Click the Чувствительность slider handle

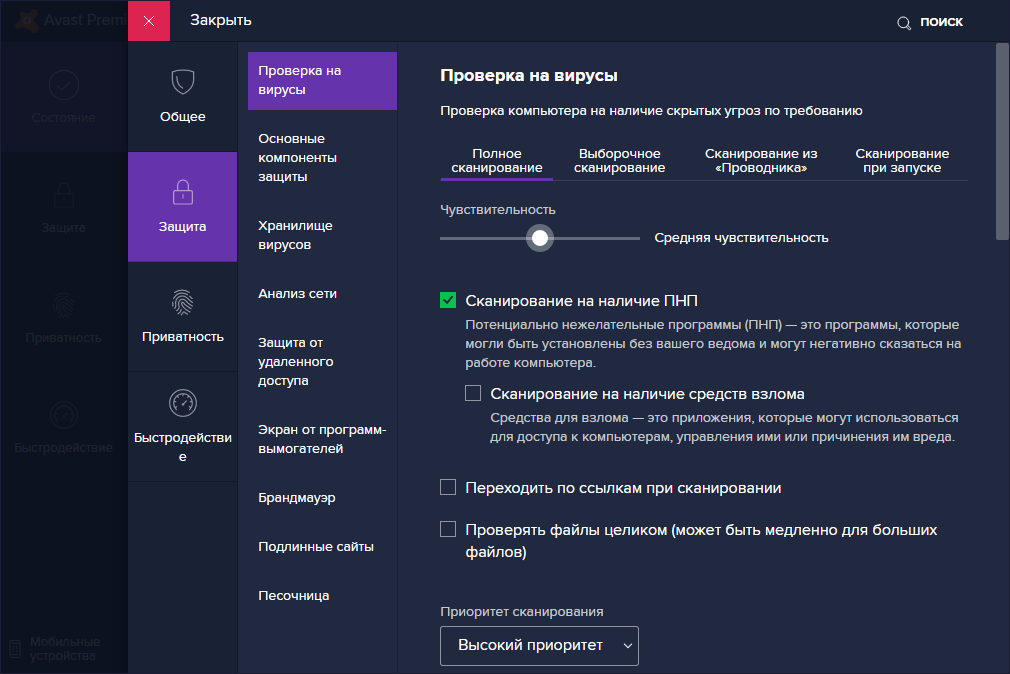click(x=540, y=238)
